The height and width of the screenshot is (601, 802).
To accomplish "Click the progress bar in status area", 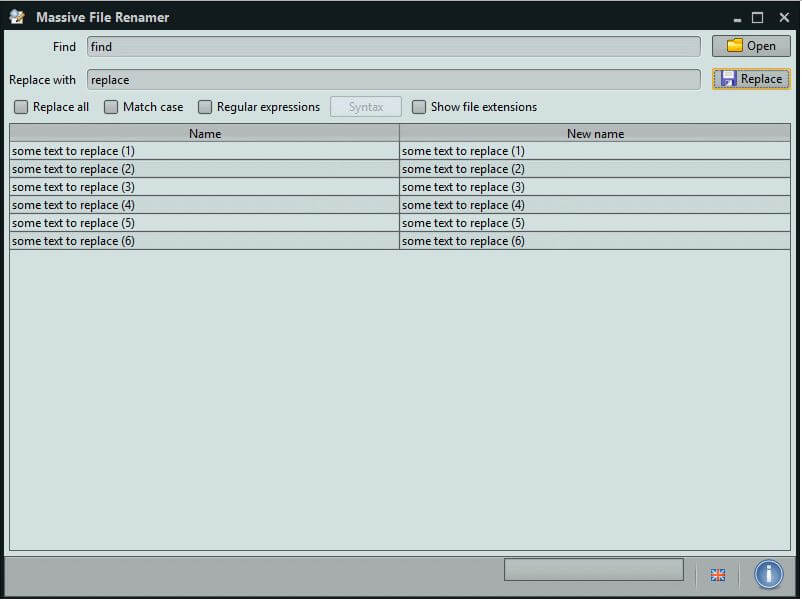I will [593, 570].
